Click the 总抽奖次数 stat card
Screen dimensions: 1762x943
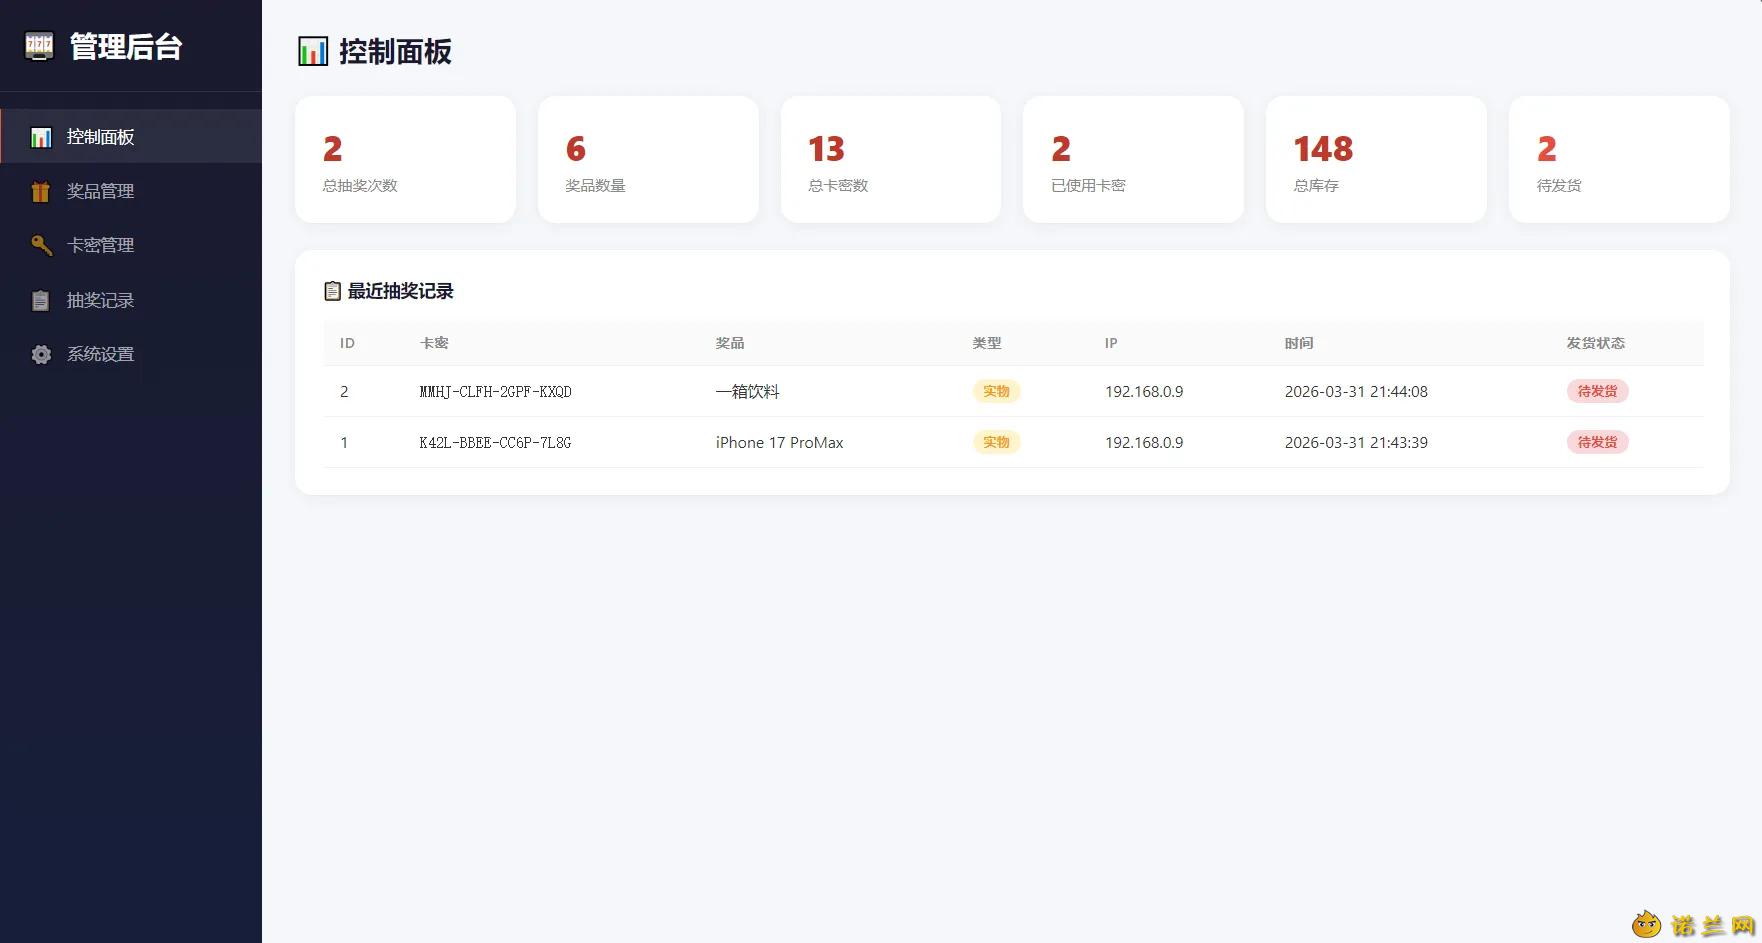pos(405,159)
